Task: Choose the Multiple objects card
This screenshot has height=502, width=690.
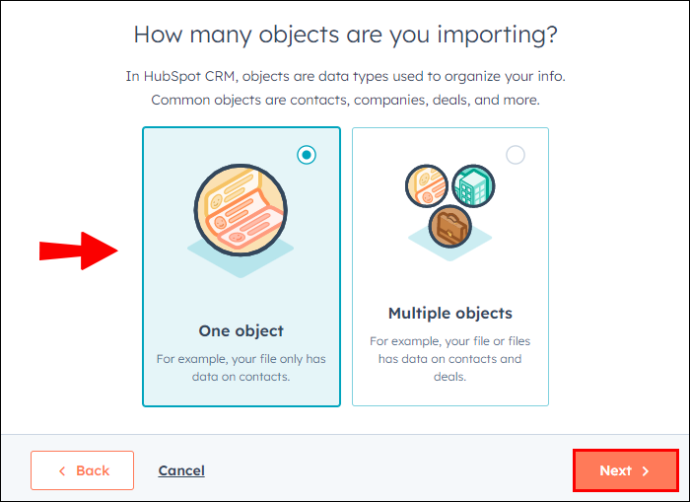Action: (450, 267)
